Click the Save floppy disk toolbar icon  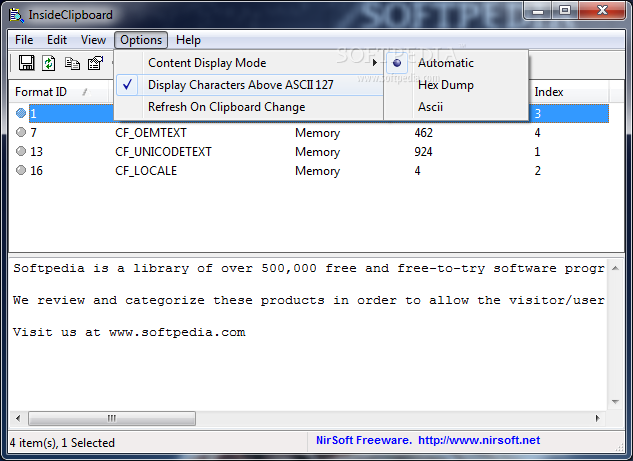pyautogui.click(x=27, y=63)
